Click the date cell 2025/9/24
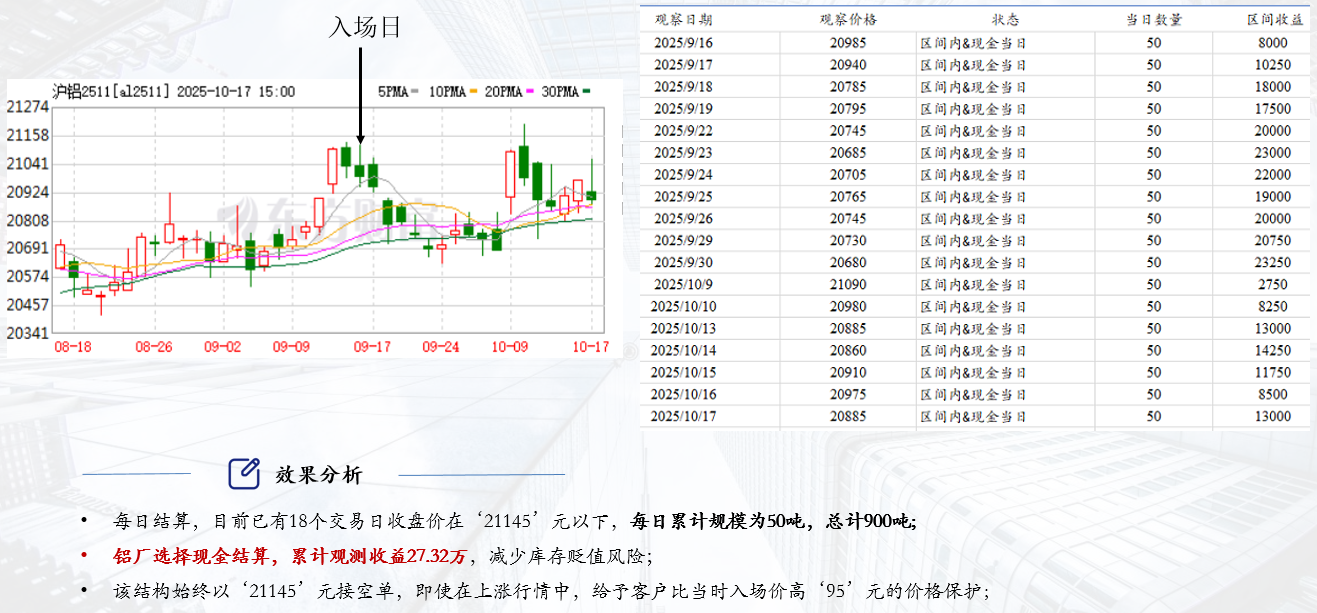 (x=684, y=175)
